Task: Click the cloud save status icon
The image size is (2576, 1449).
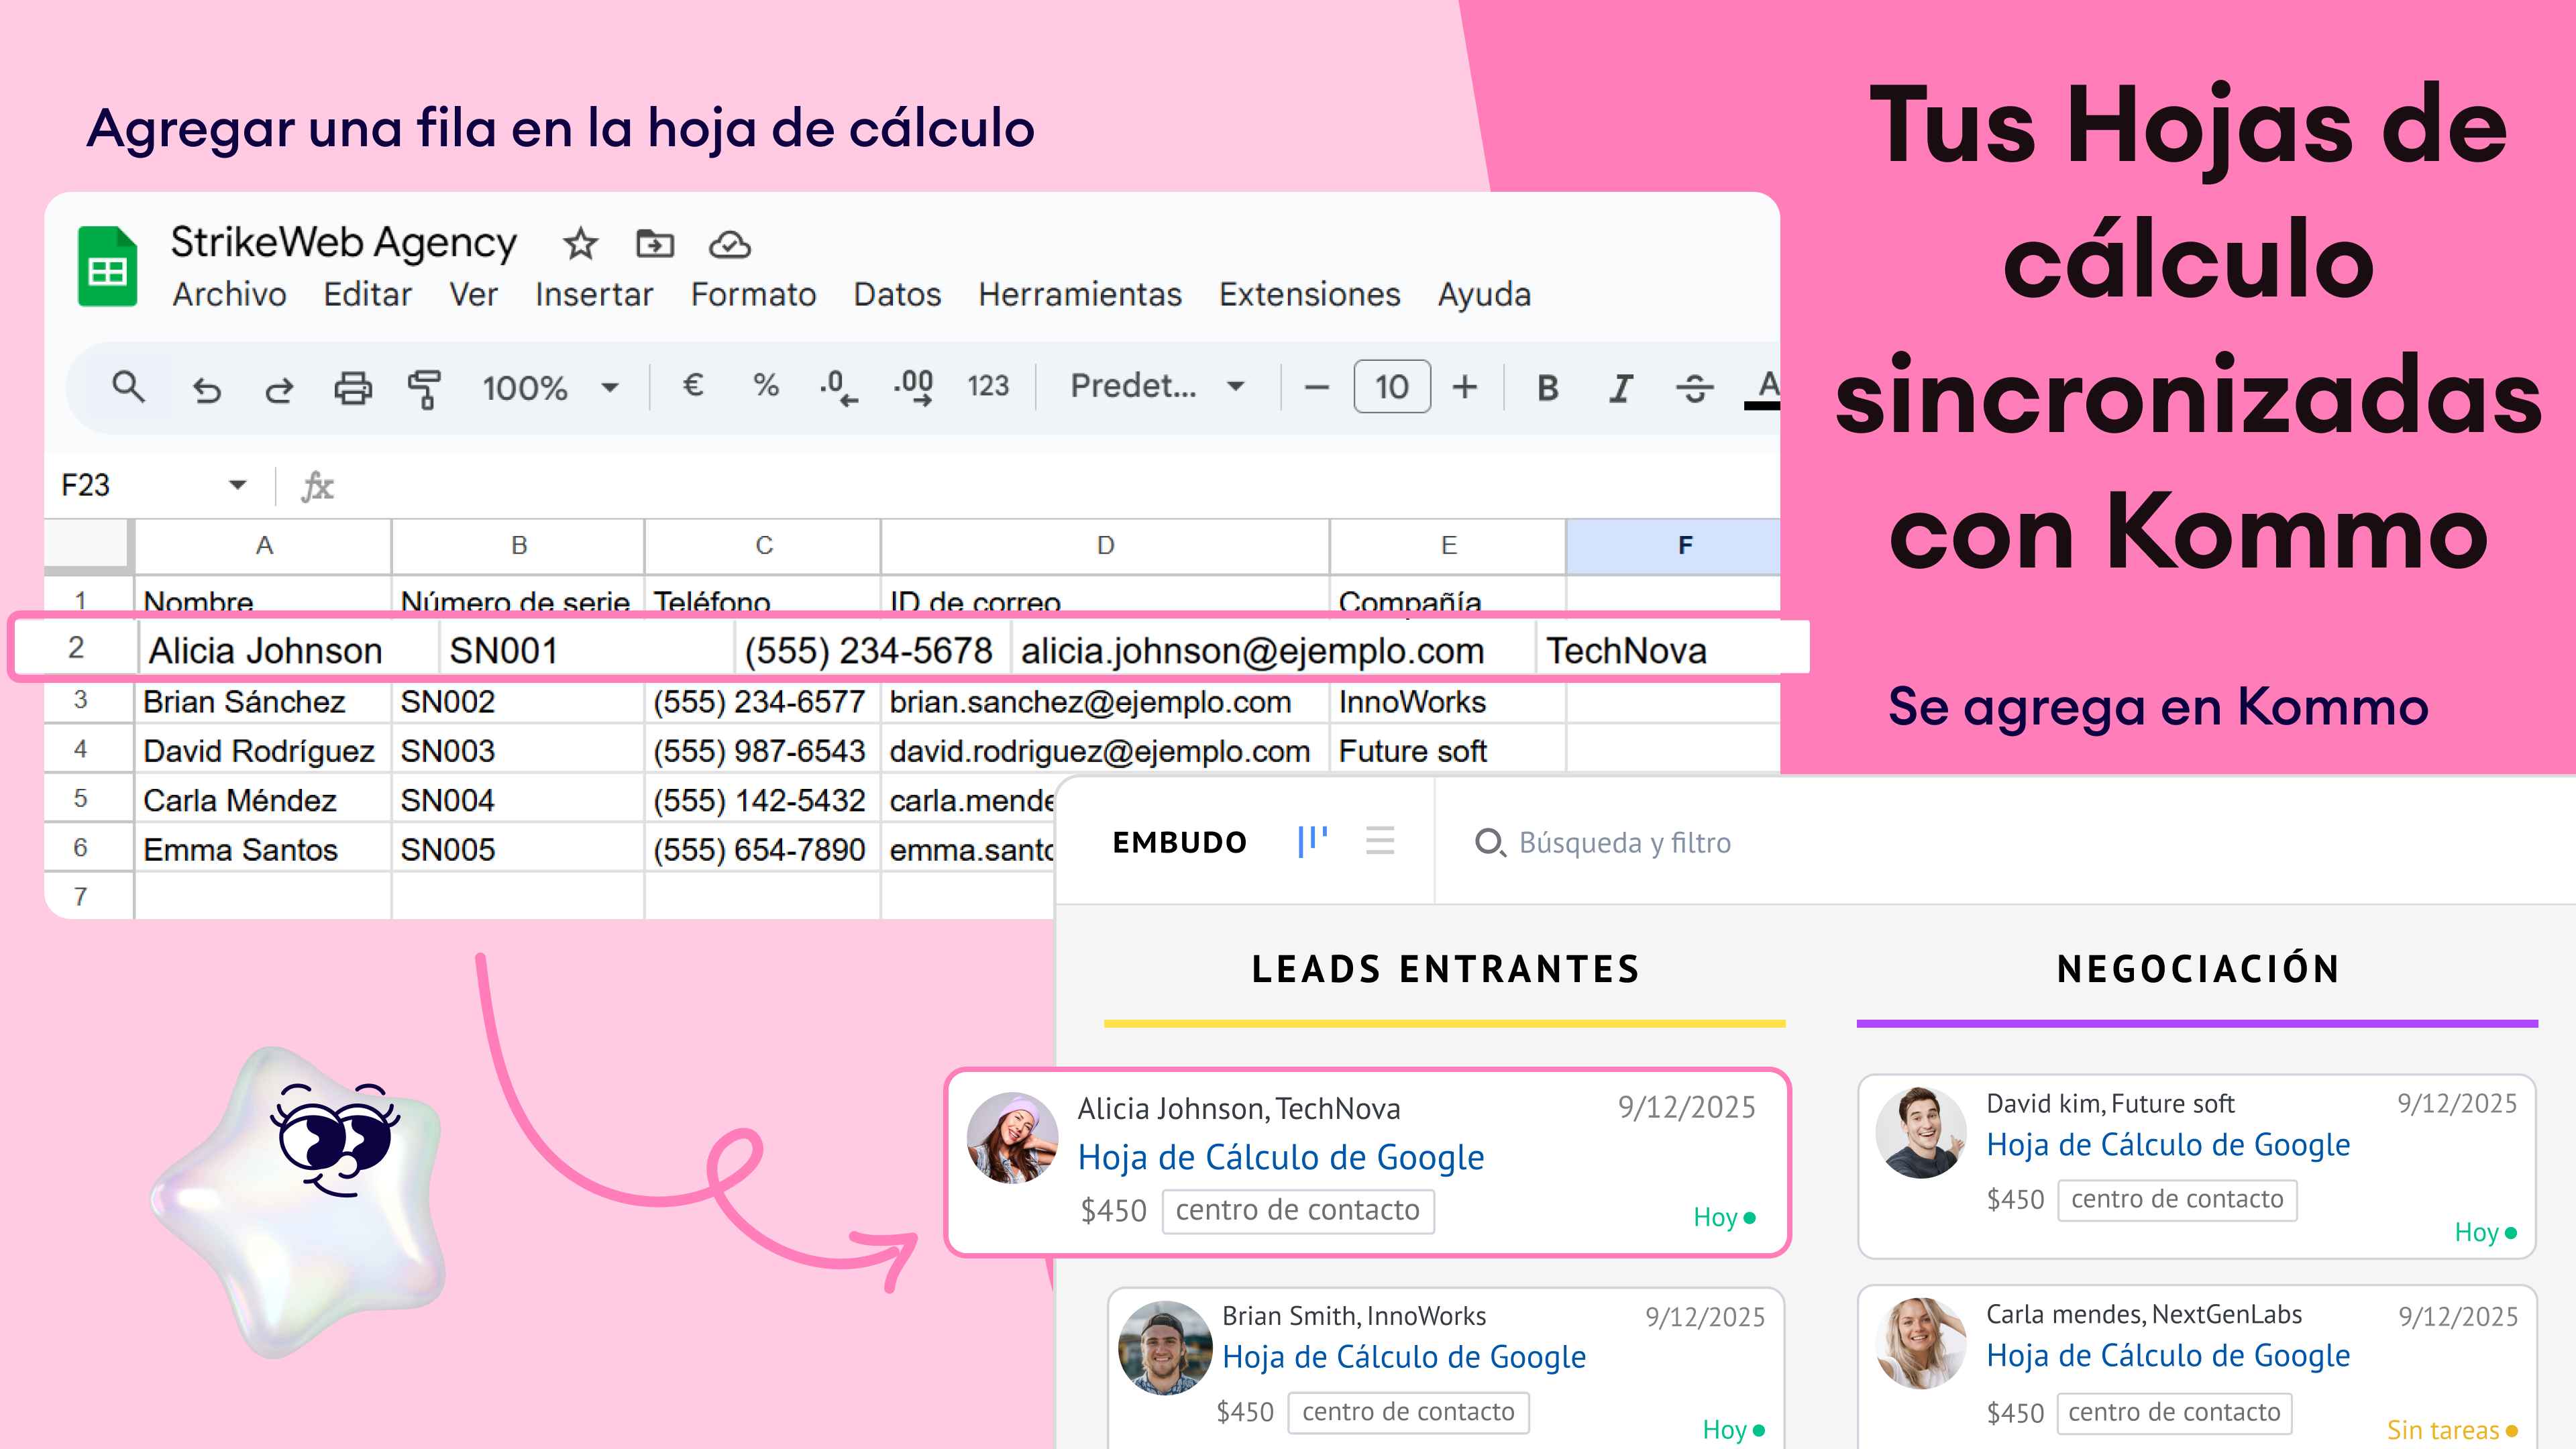Action: (x=730, y=244)
